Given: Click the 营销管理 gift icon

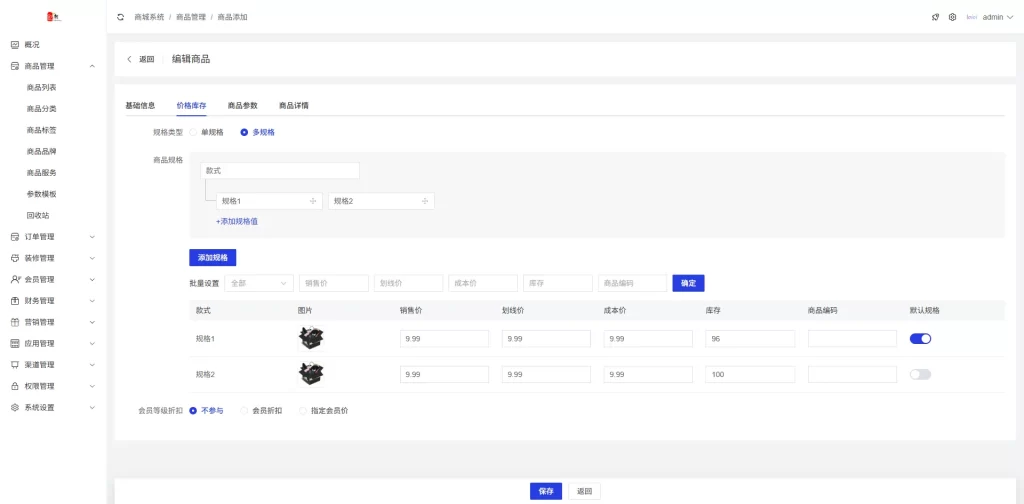Looking at the screenshot, I should 15,322.
